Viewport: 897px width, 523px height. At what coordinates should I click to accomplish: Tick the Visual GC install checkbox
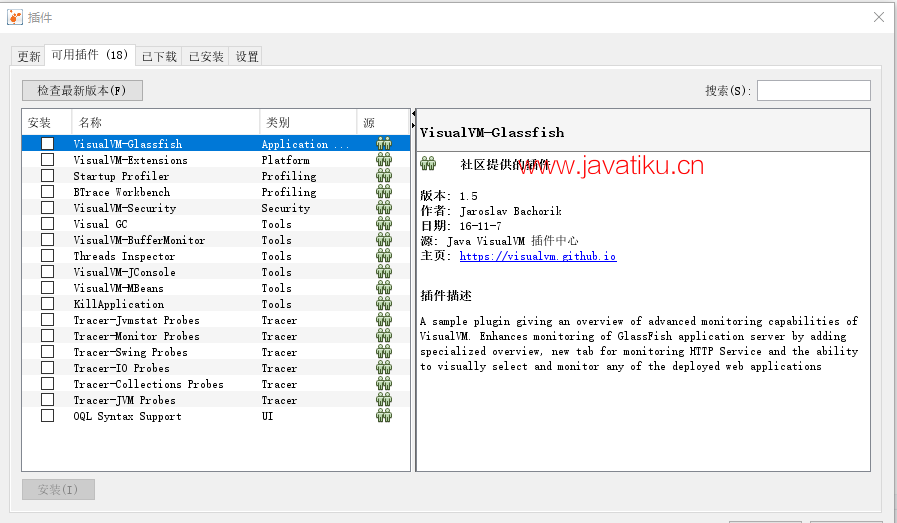click(x=47, y=224)
